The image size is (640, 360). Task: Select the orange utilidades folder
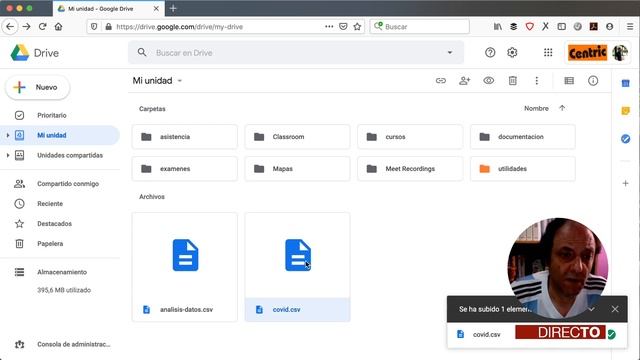coord(523,169)
